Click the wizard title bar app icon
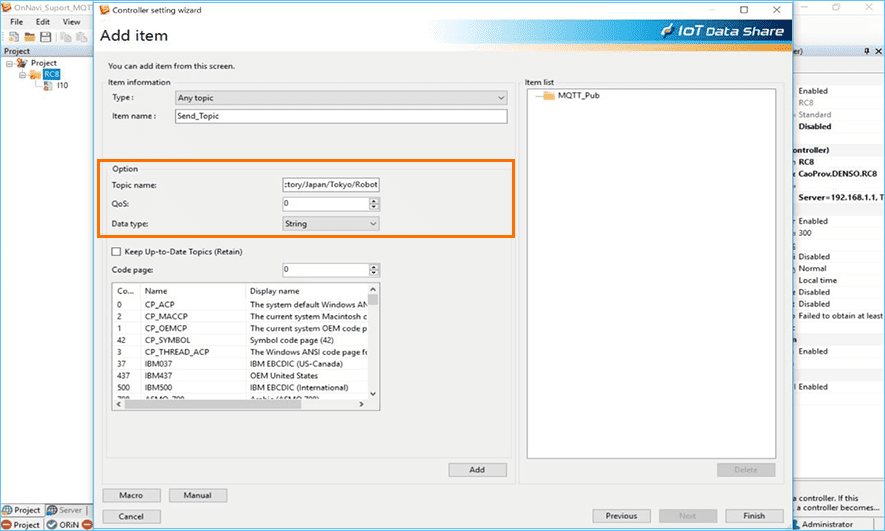The height and width of the screenshot is (531, 885). pyautogui.click(x=104, y=10)
